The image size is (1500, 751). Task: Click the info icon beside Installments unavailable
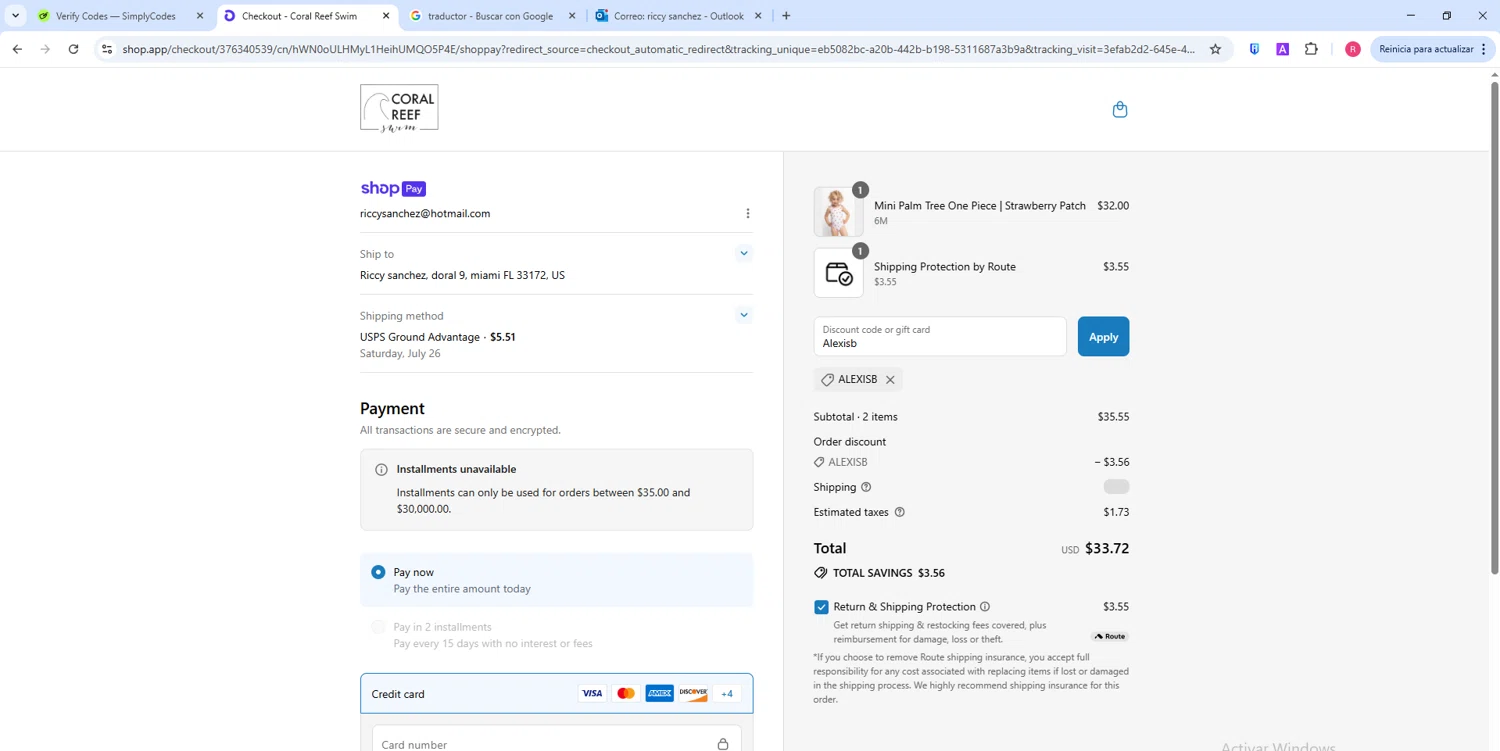381,469
